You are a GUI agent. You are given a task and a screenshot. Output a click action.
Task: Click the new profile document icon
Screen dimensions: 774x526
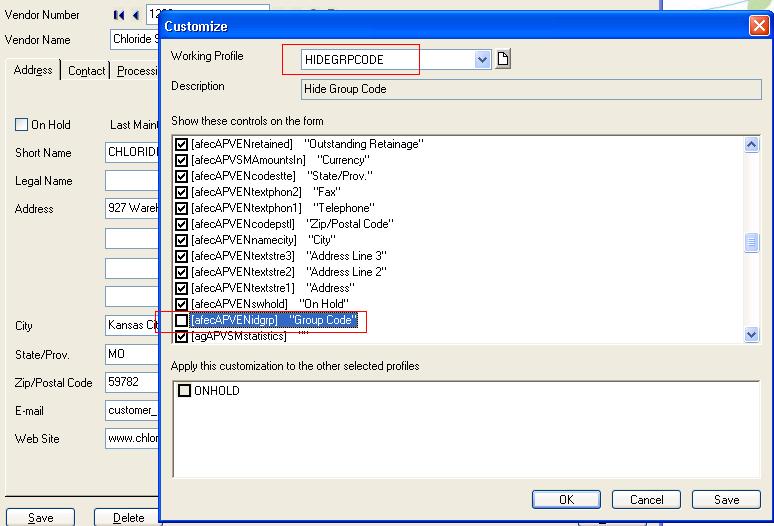point(503,59)
